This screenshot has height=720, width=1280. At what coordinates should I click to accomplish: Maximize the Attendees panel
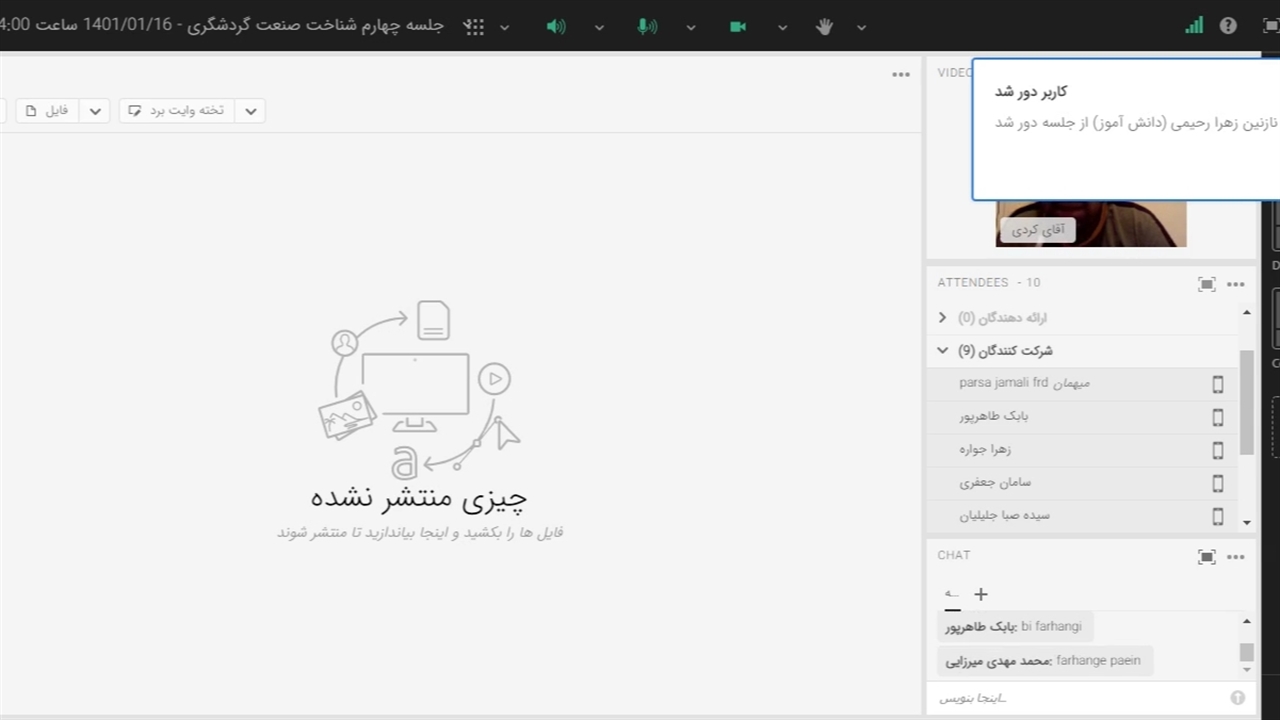(x=1207, y=284)
